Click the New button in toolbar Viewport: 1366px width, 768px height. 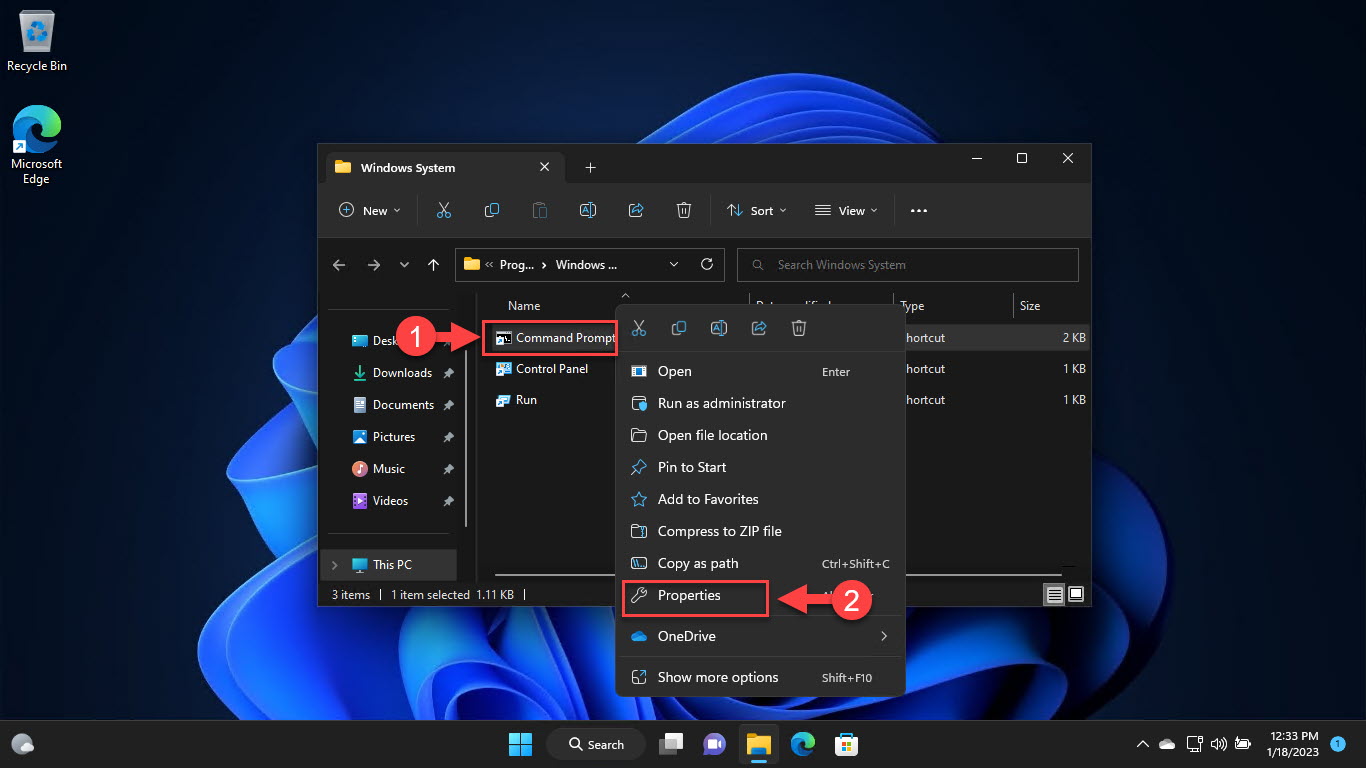pyautogui.click(x=370, y=210)
